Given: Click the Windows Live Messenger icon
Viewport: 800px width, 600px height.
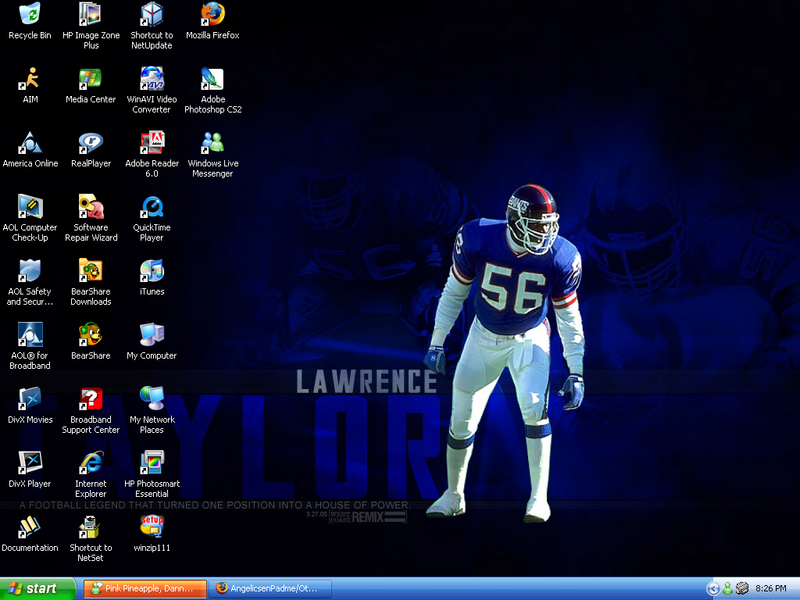Looking at the screenshot, I should click(212, 143).
